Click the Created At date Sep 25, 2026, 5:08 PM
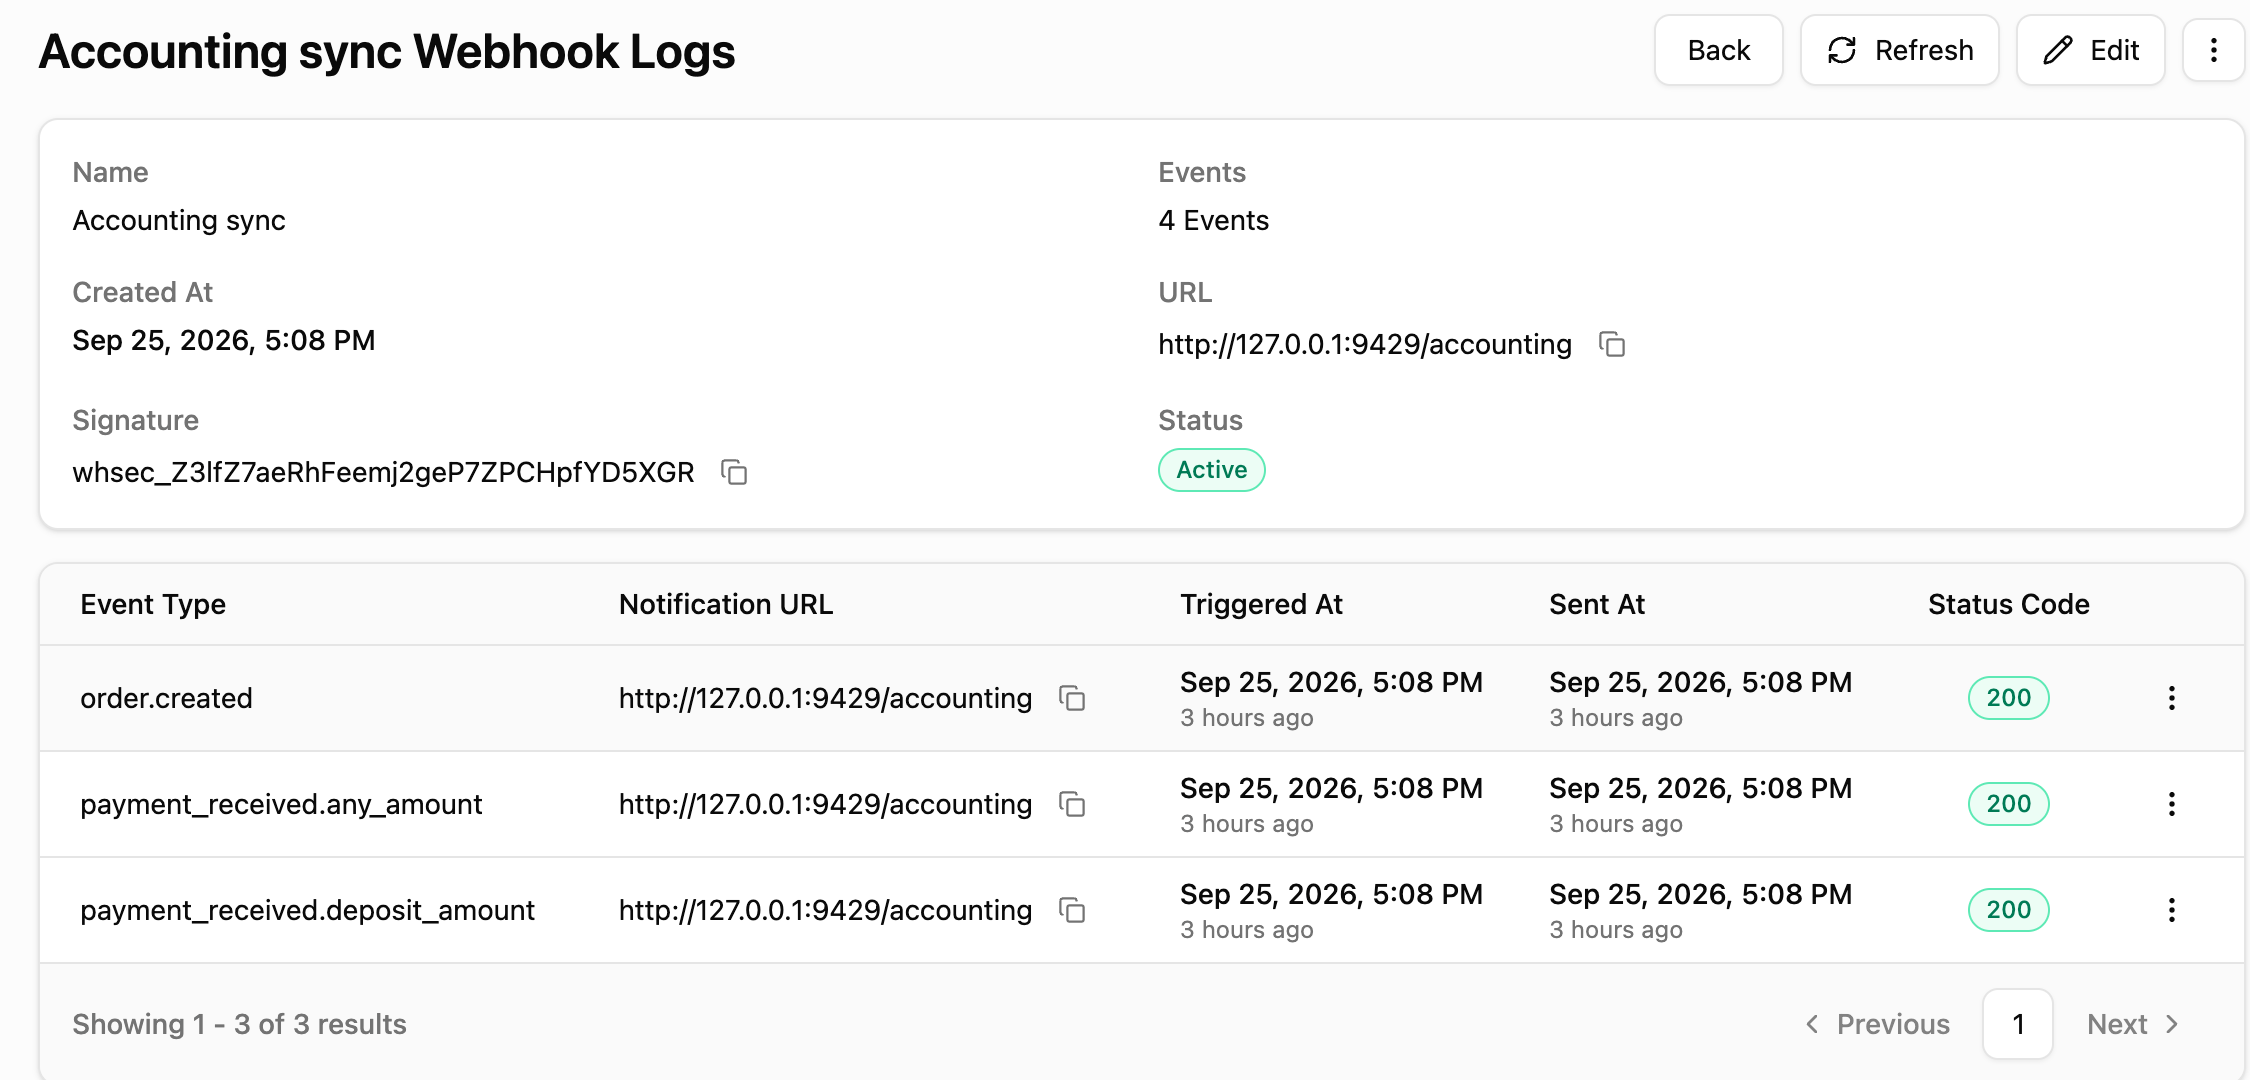 (224, 340)
